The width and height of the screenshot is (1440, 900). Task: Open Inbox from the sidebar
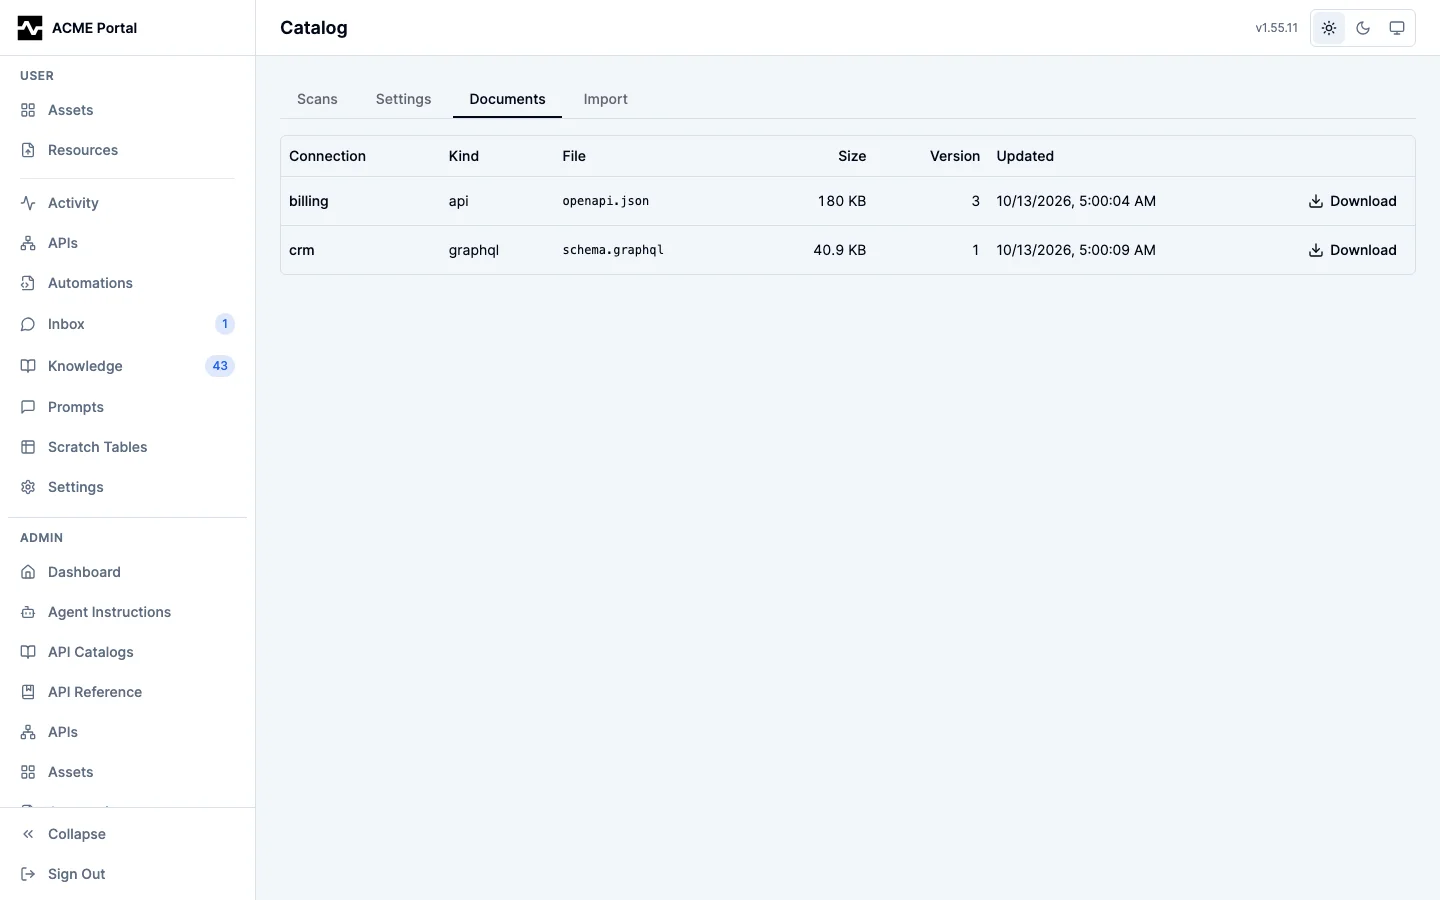coord(127,324)
